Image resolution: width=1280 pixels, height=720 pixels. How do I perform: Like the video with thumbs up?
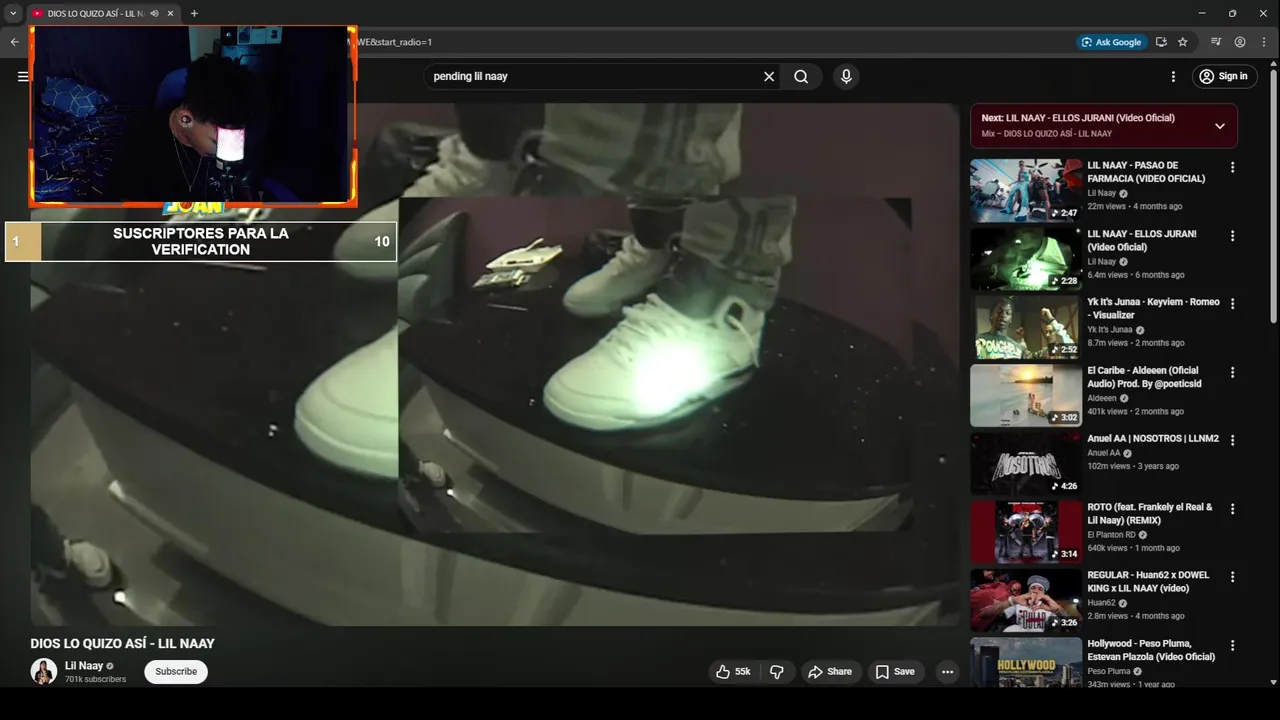pos(734,672)
